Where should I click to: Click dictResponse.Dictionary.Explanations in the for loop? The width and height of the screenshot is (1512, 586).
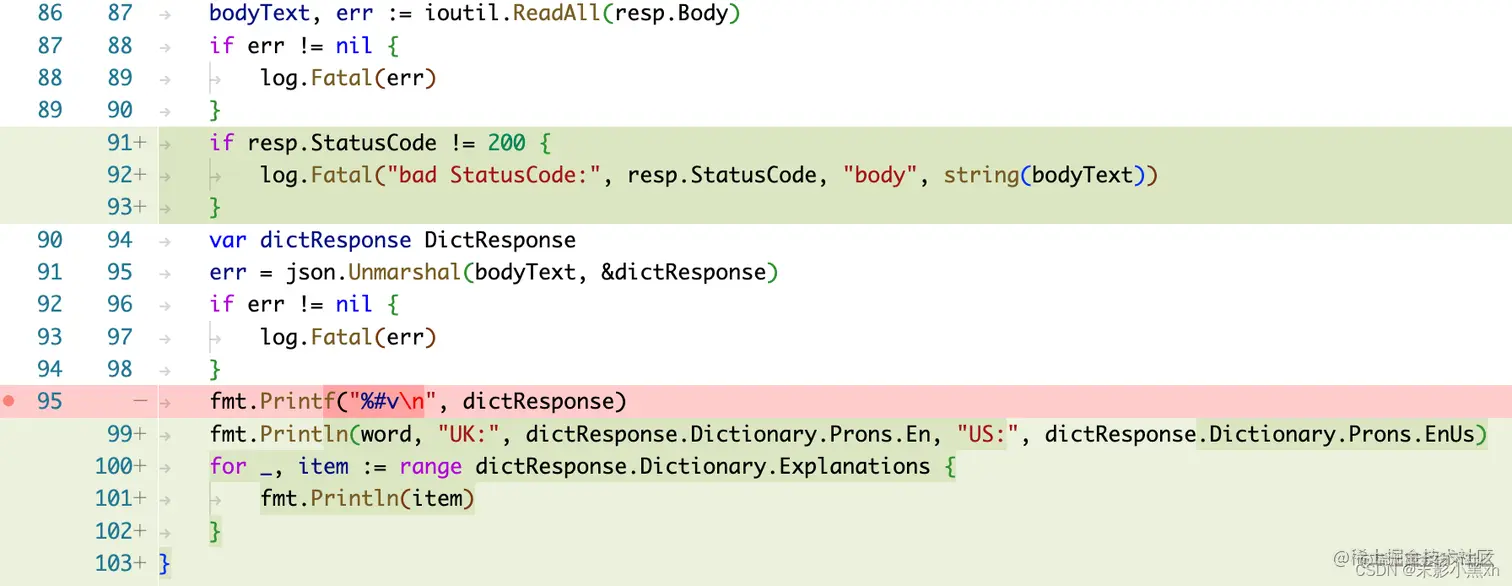tap(702, 466)
